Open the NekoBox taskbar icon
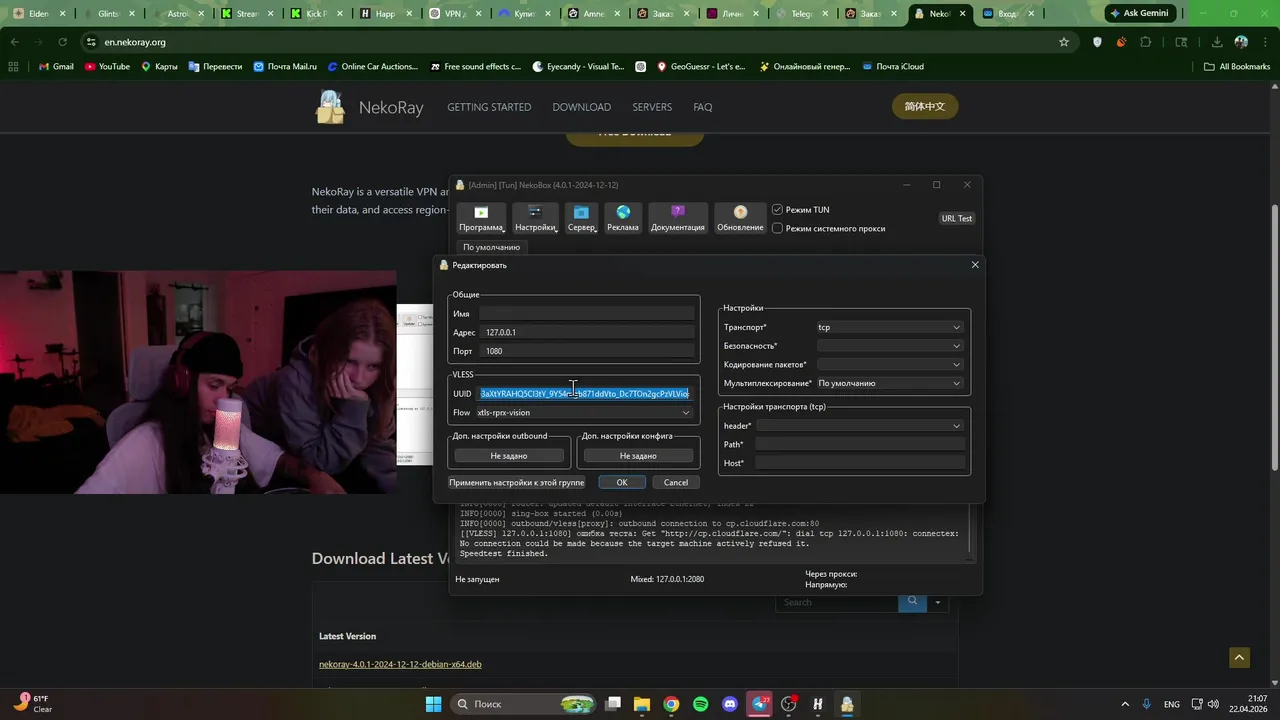This screenshot has width=1280, height=720. tap(847, 704)
